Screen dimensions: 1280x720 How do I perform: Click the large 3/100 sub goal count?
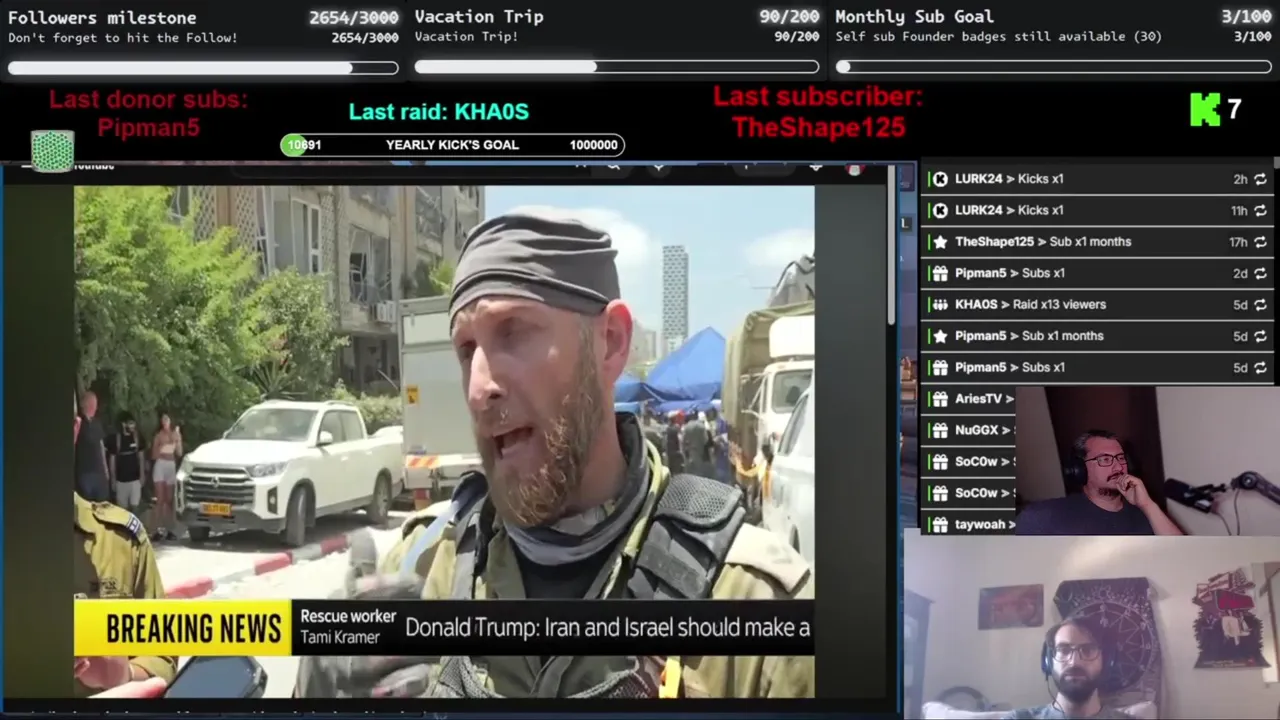point(1246,16)
